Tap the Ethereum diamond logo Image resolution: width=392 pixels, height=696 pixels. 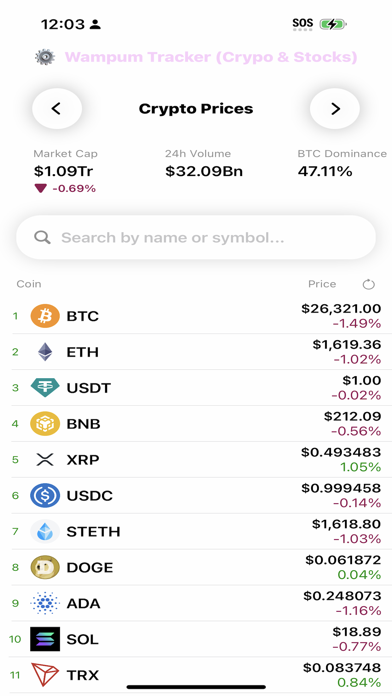(x=45, y=352)
